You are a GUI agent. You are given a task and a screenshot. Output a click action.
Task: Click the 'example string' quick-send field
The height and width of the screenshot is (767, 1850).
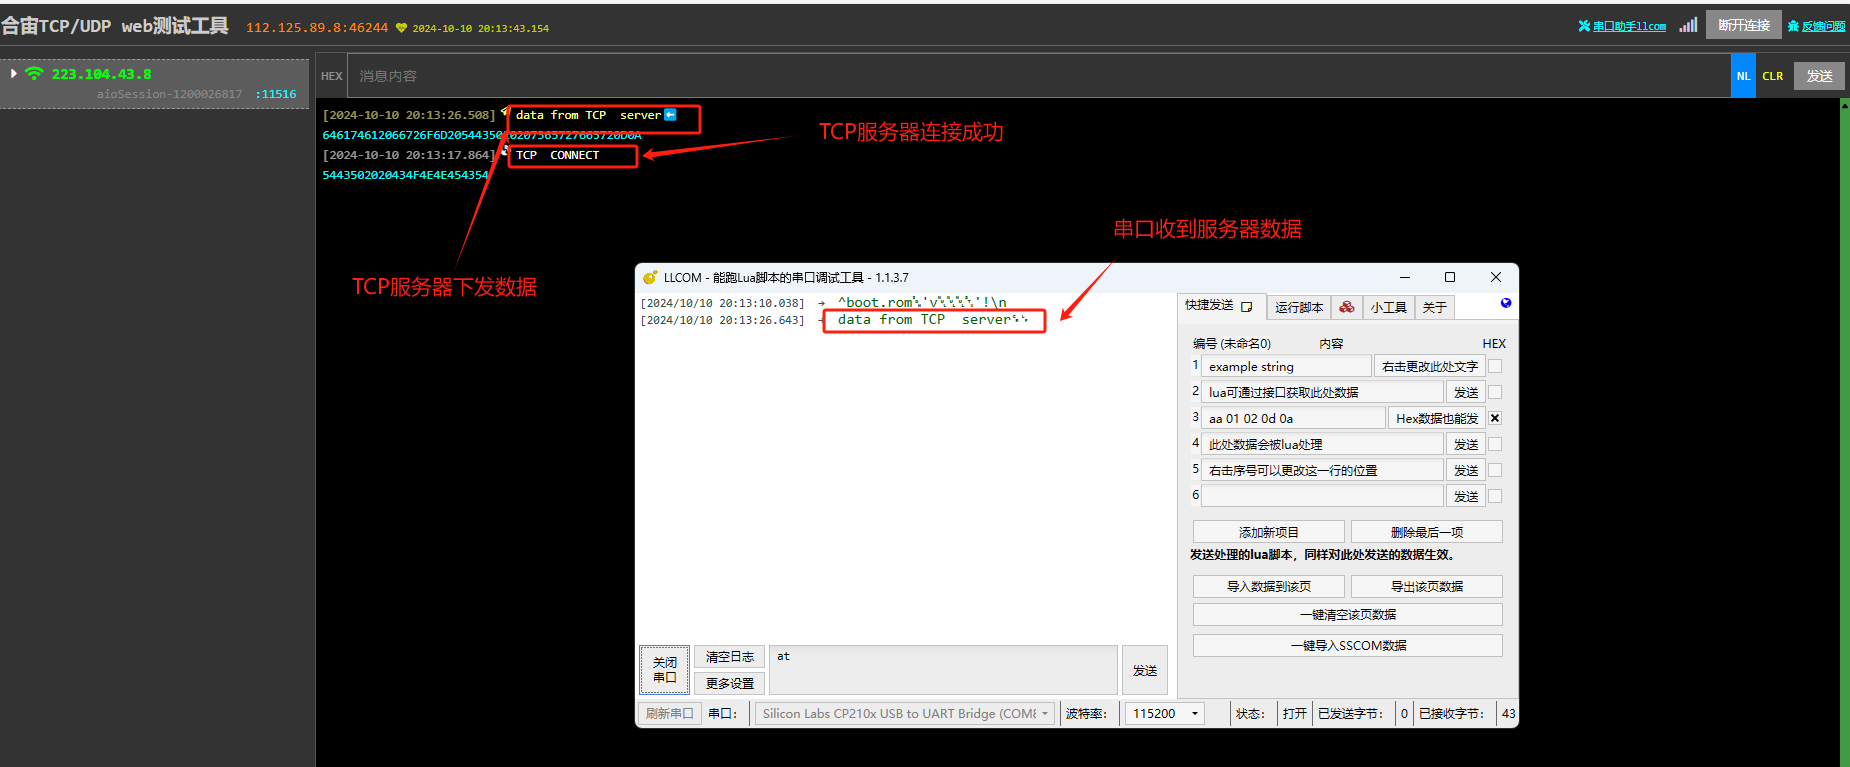1286,366
